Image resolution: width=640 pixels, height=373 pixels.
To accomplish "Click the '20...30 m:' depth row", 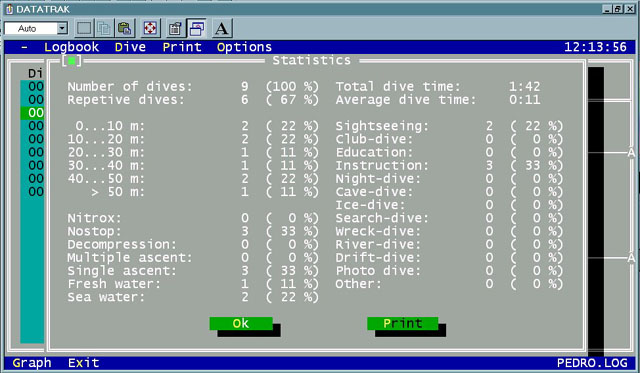I will point(193,152).
